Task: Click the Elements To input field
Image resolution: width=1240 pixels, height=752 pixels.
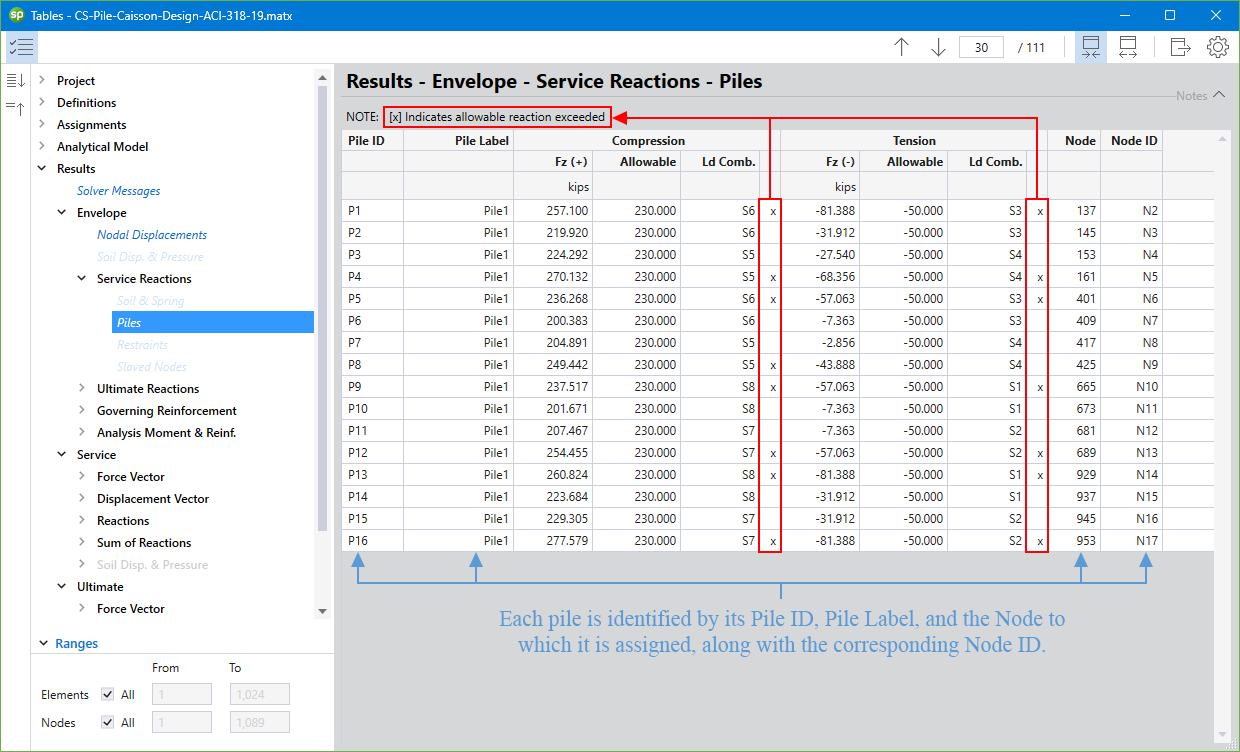Action: point(260,695)
